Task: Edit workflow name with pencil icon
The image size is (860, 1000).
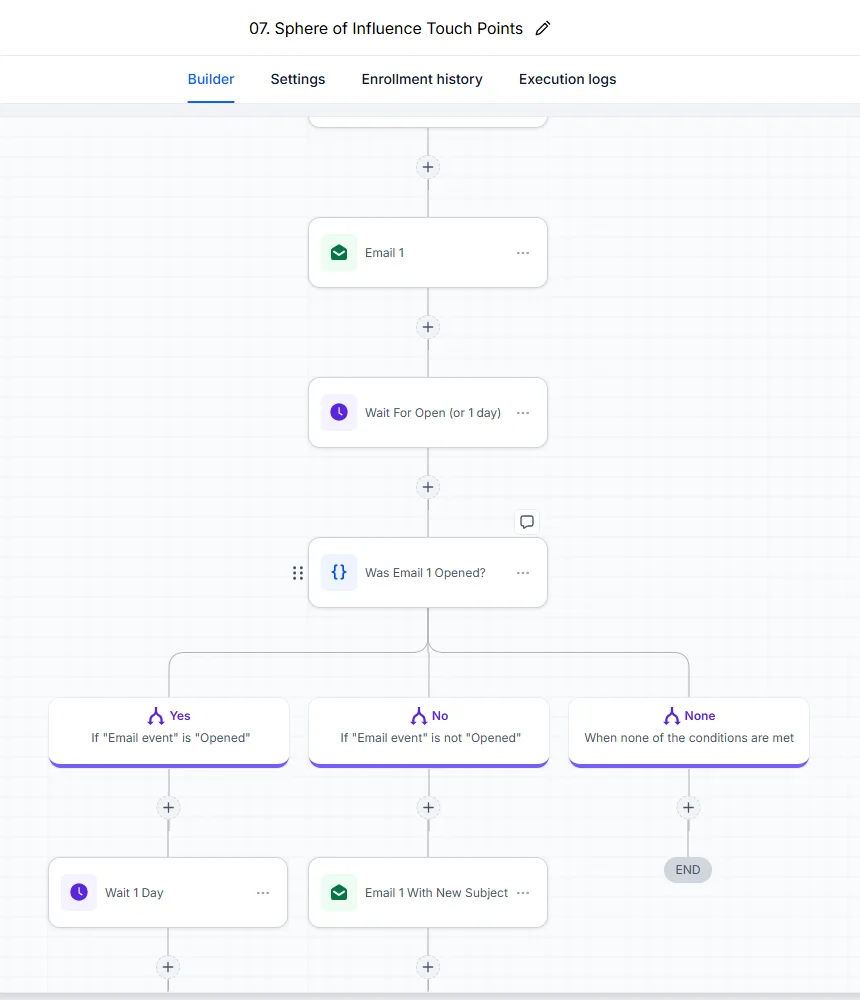Action: (x=542, y=28)
